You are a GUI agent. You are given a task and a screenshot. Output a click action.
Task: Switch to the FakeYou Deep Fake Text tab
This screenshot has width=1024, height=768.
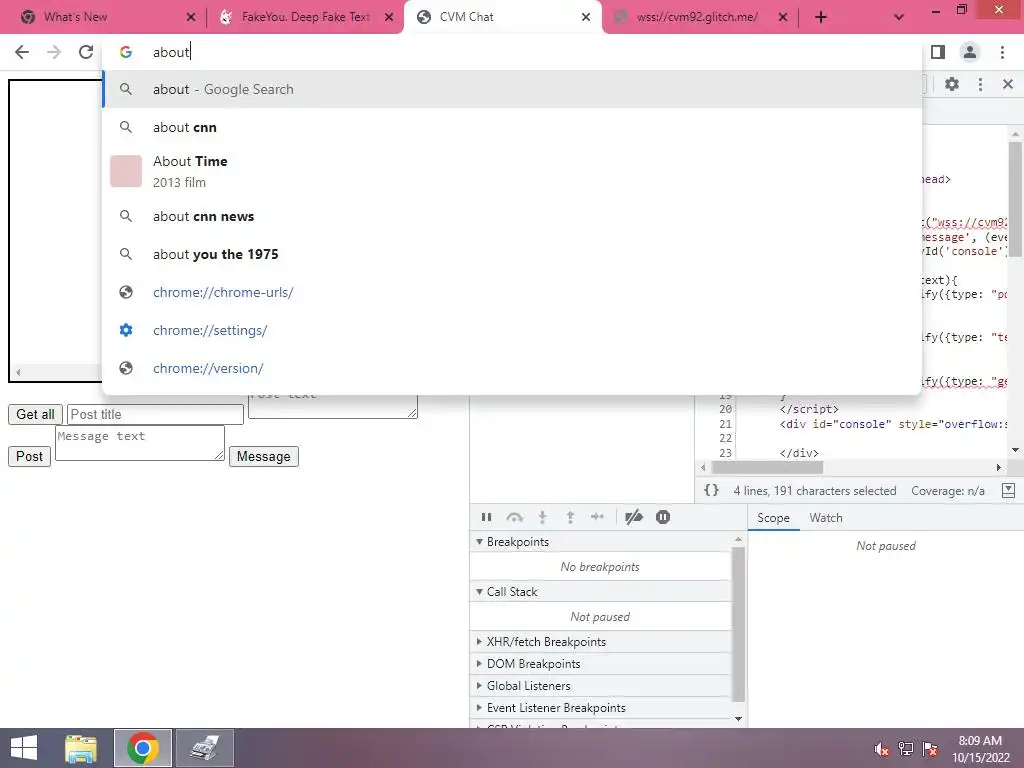tap(305, 17)
